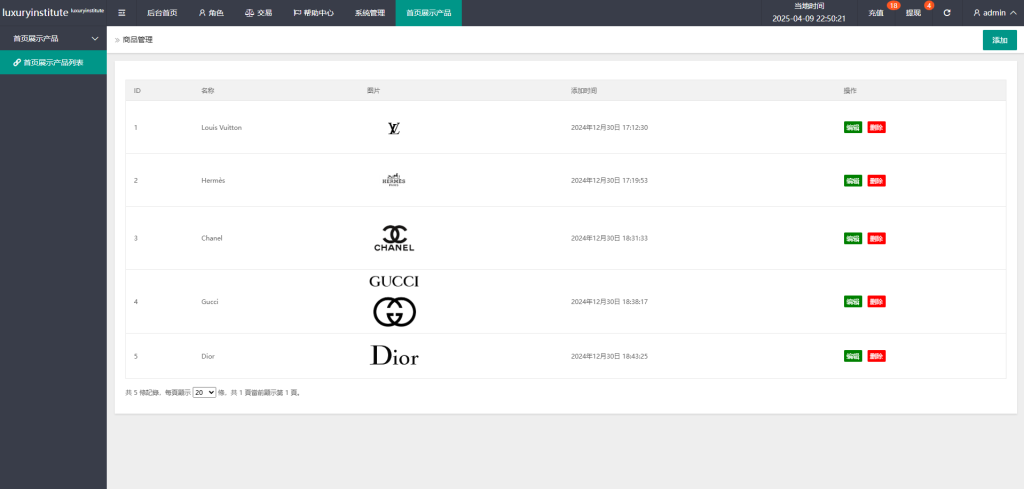Click the 商品管理 breadcrumb
The height and width of the screenshot is (489, 1024).
[x=138, y=40]
